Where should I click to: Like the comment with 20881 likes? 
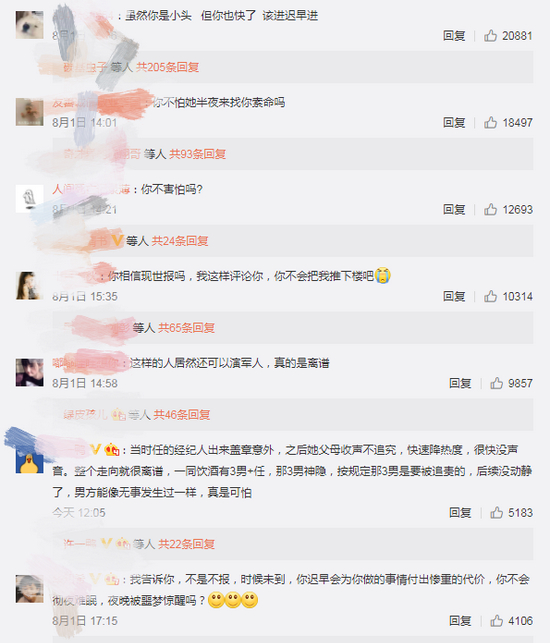[490, 36]
